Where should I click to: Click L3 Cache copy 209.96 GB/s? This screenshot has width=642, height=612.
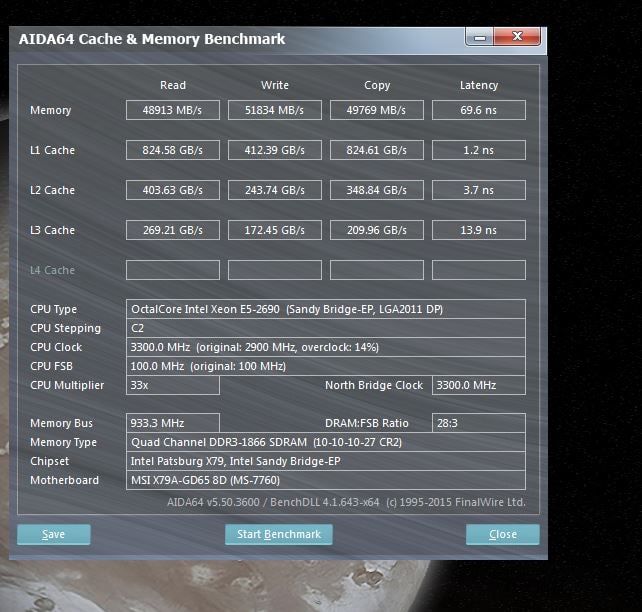click(x=377, y=230)
